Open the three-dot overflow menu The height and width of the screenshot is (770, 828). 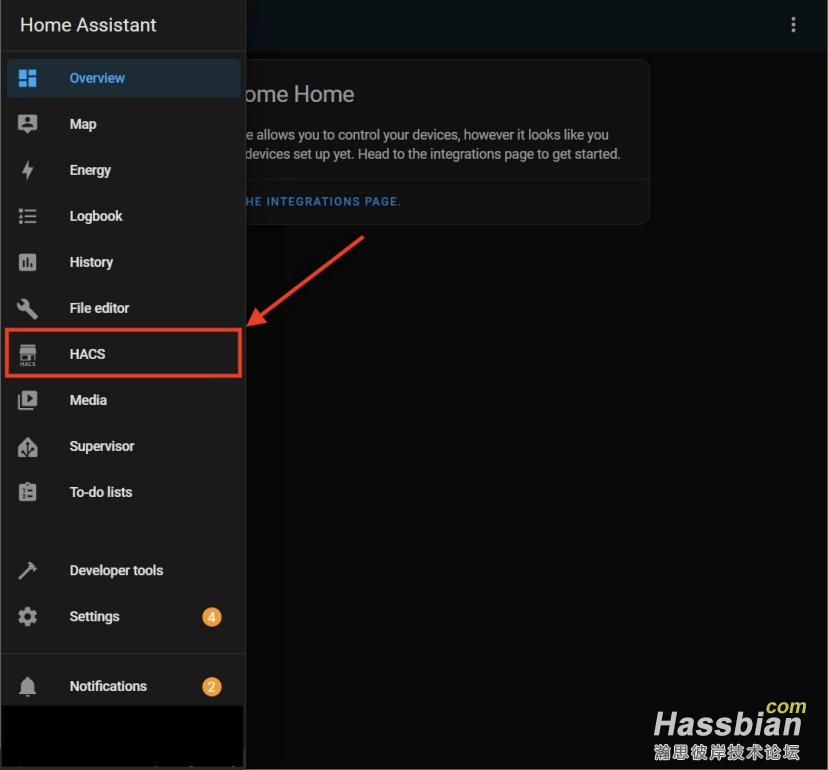(x=793, y=25)
